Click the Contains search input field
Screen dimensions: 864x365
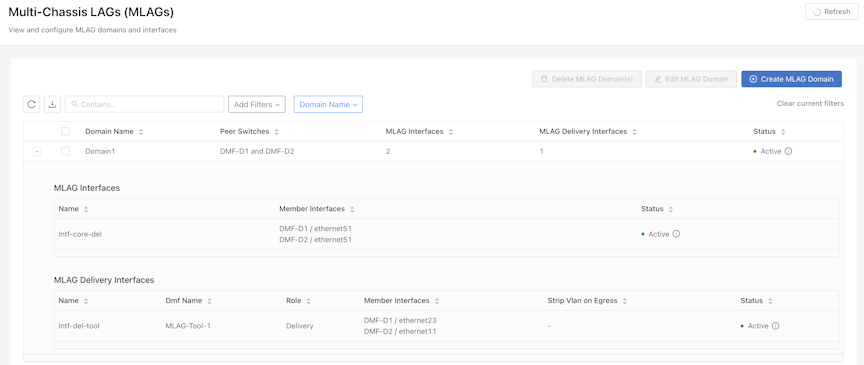point(144,104)
